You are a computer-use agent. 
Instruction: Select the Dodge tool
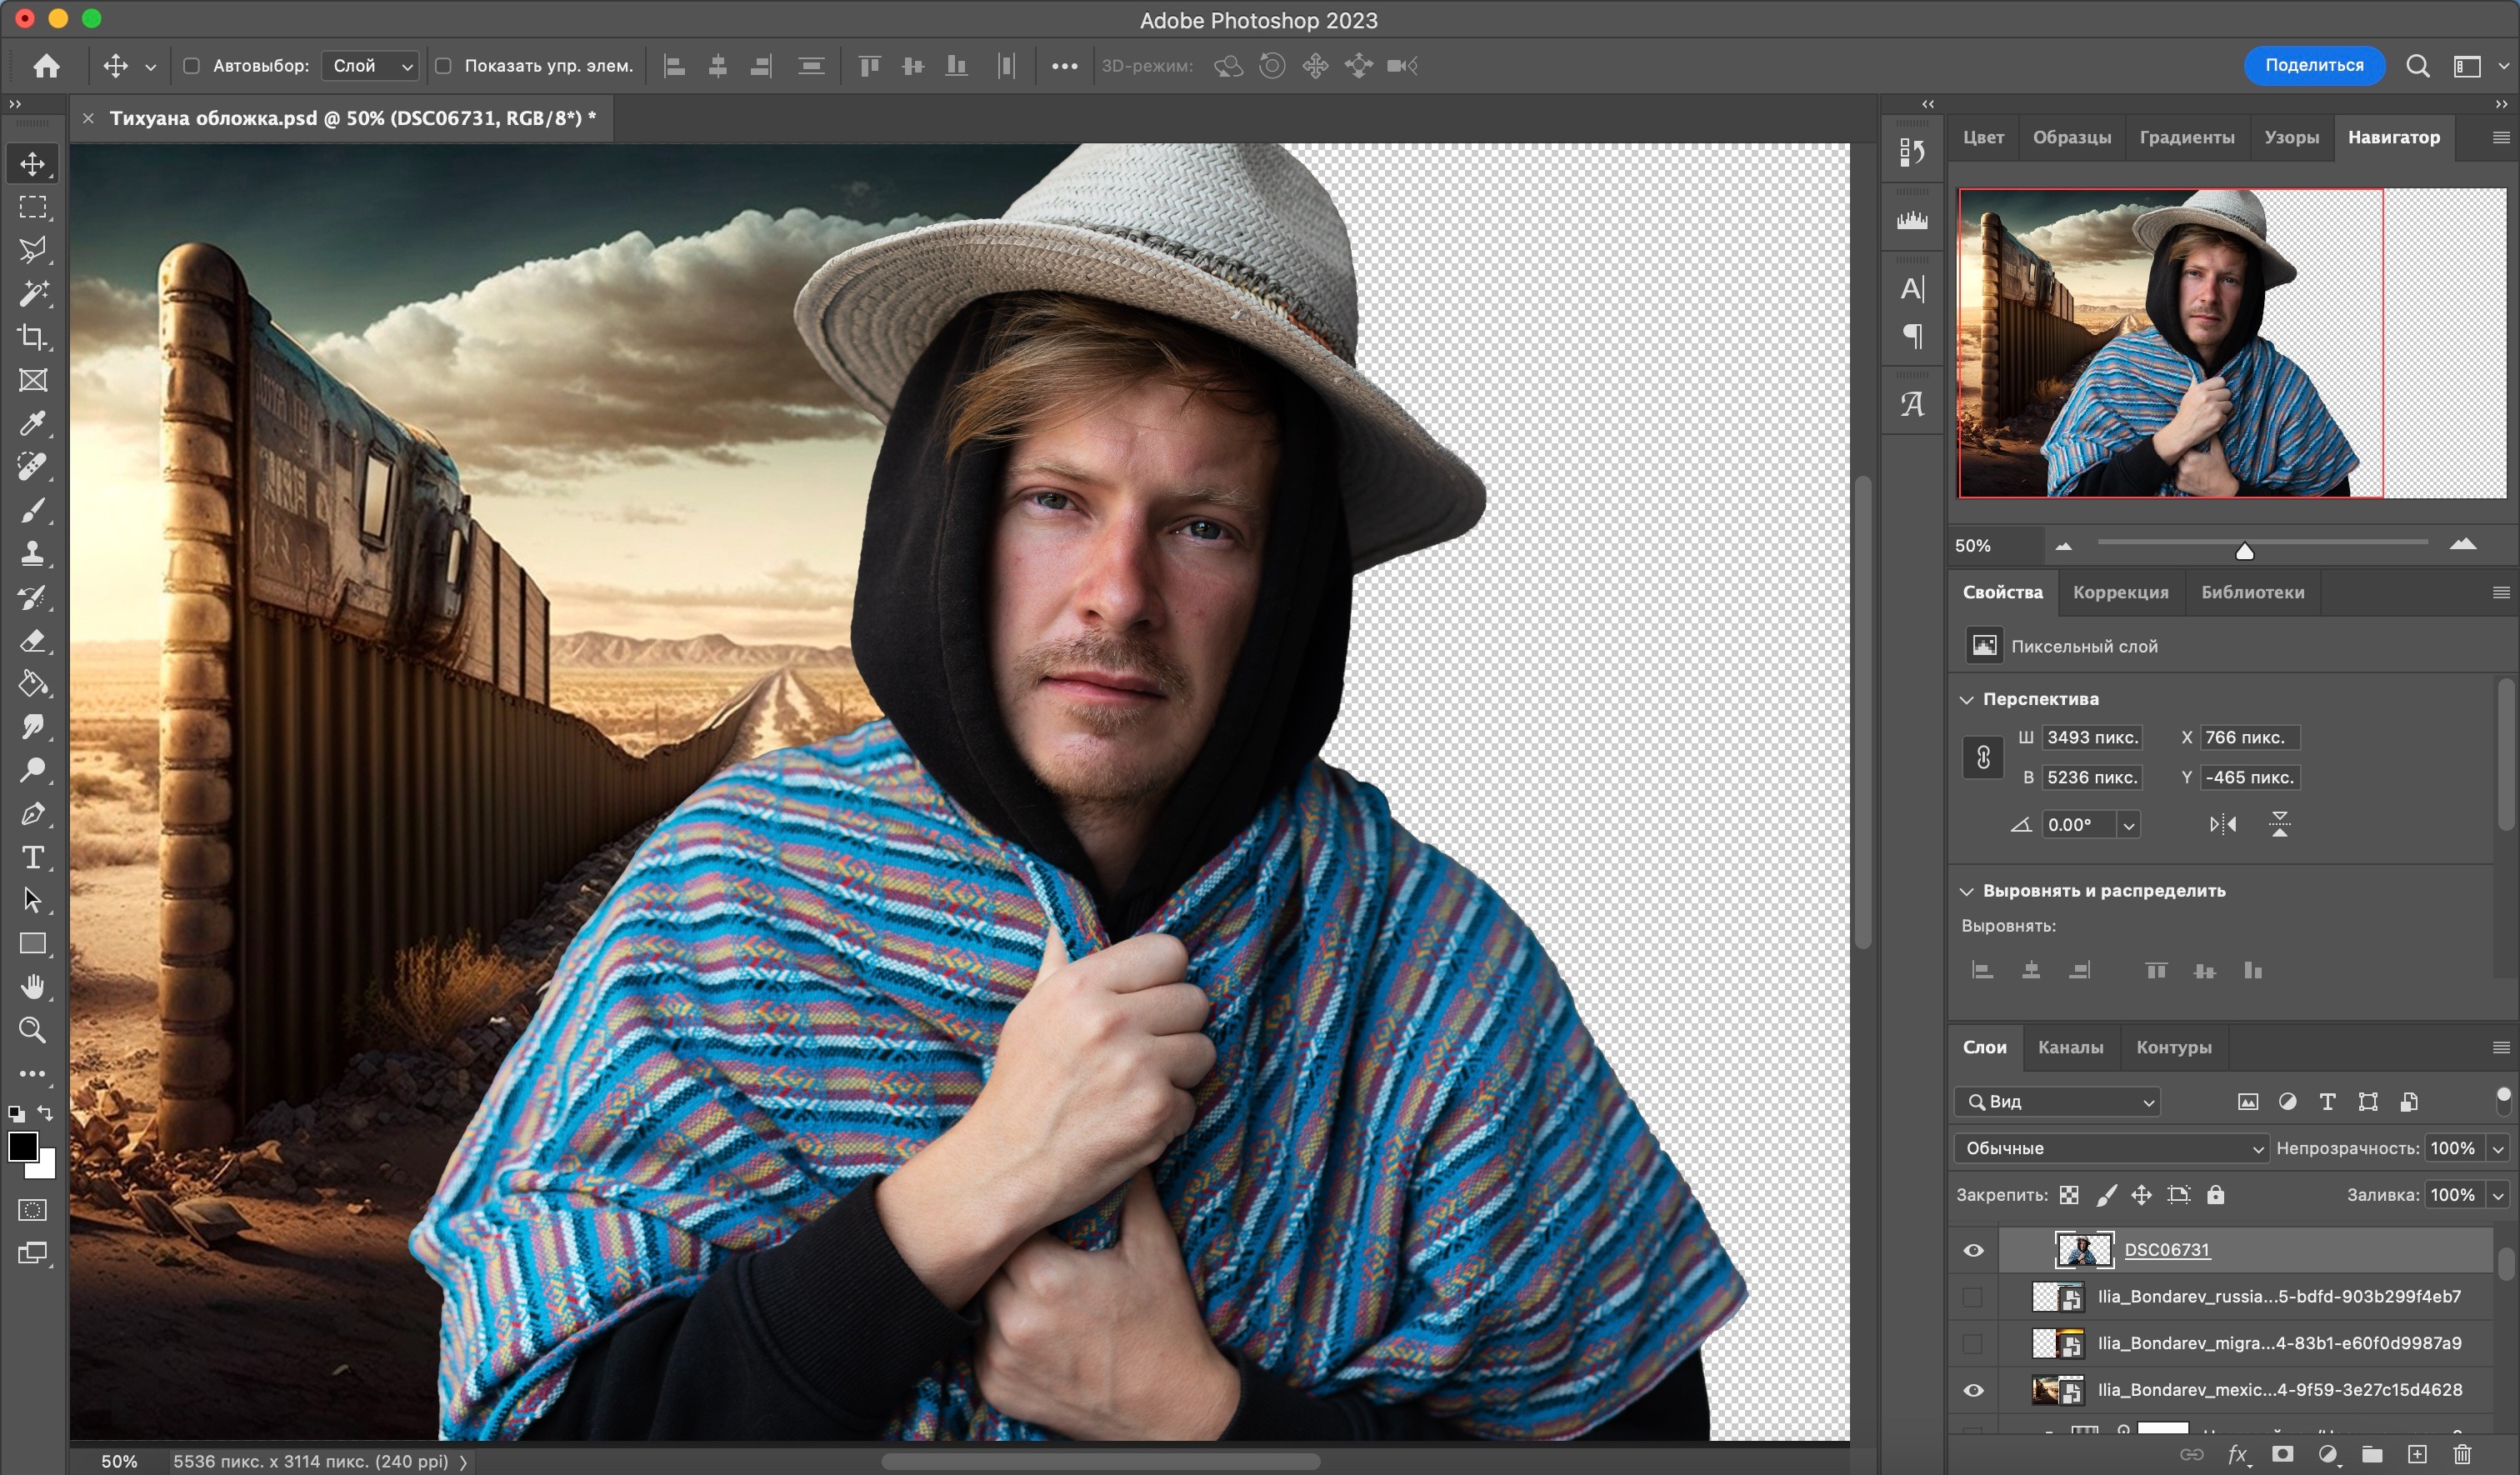[32, 770]
